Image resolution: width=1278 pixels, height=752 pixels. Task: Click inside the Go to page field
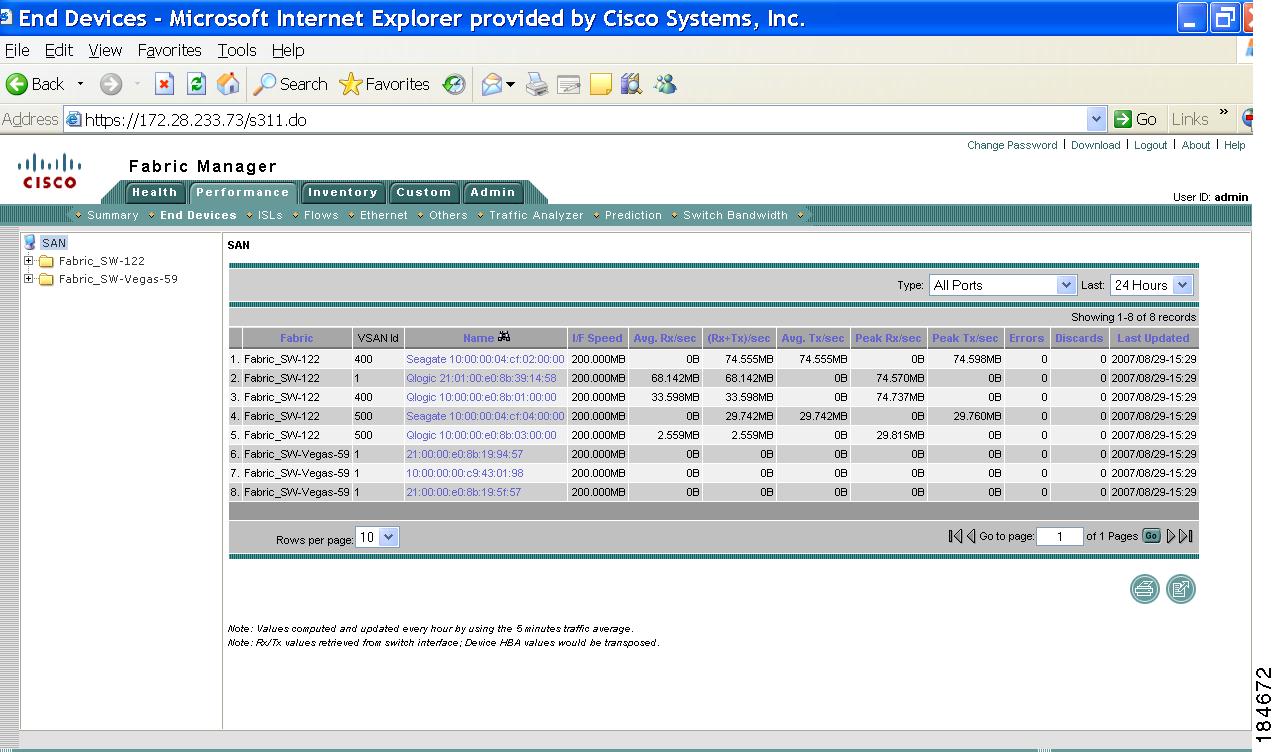(1061, 536)
